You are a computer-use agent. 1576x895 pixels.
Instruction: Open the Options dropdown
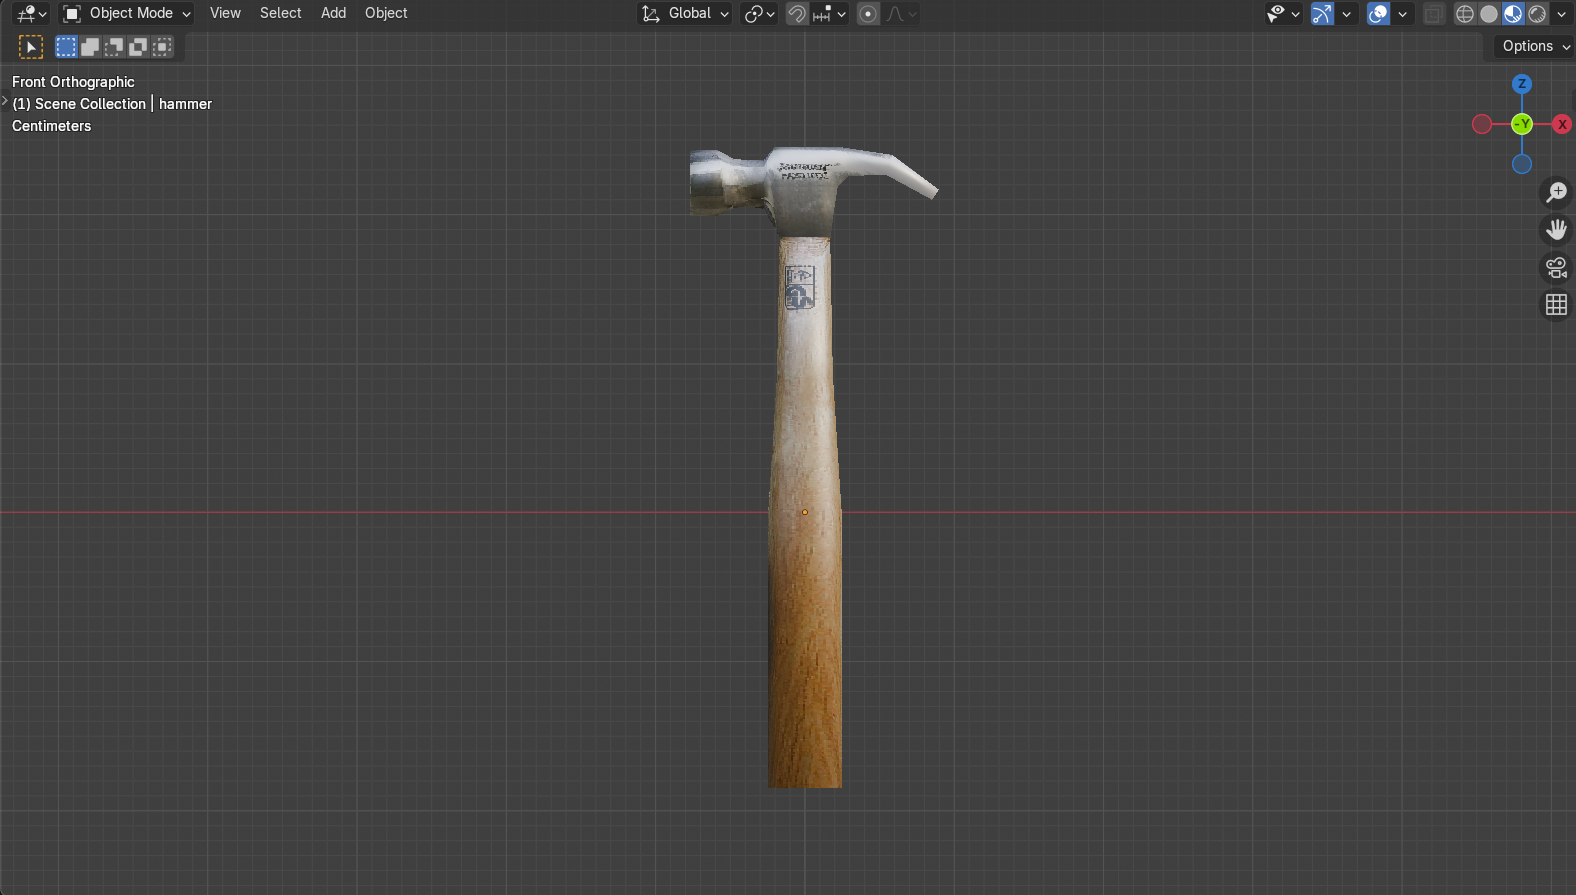[1535, 46]
